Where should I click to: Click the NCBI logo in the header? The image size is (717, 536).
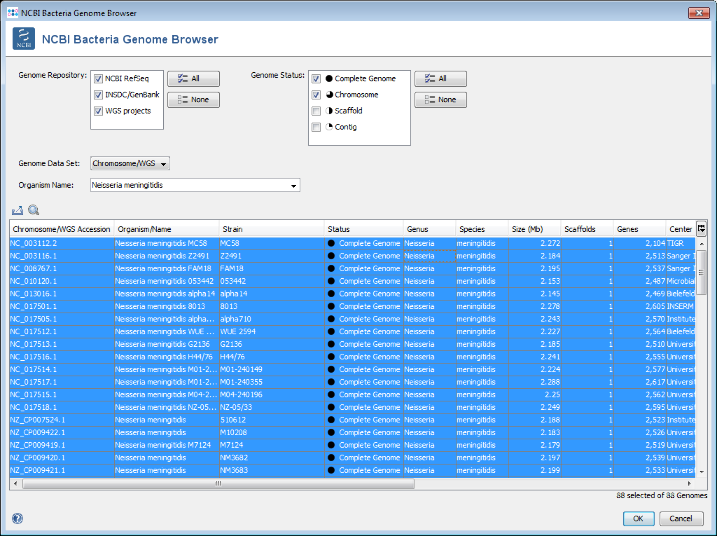(x=24, y=40)
